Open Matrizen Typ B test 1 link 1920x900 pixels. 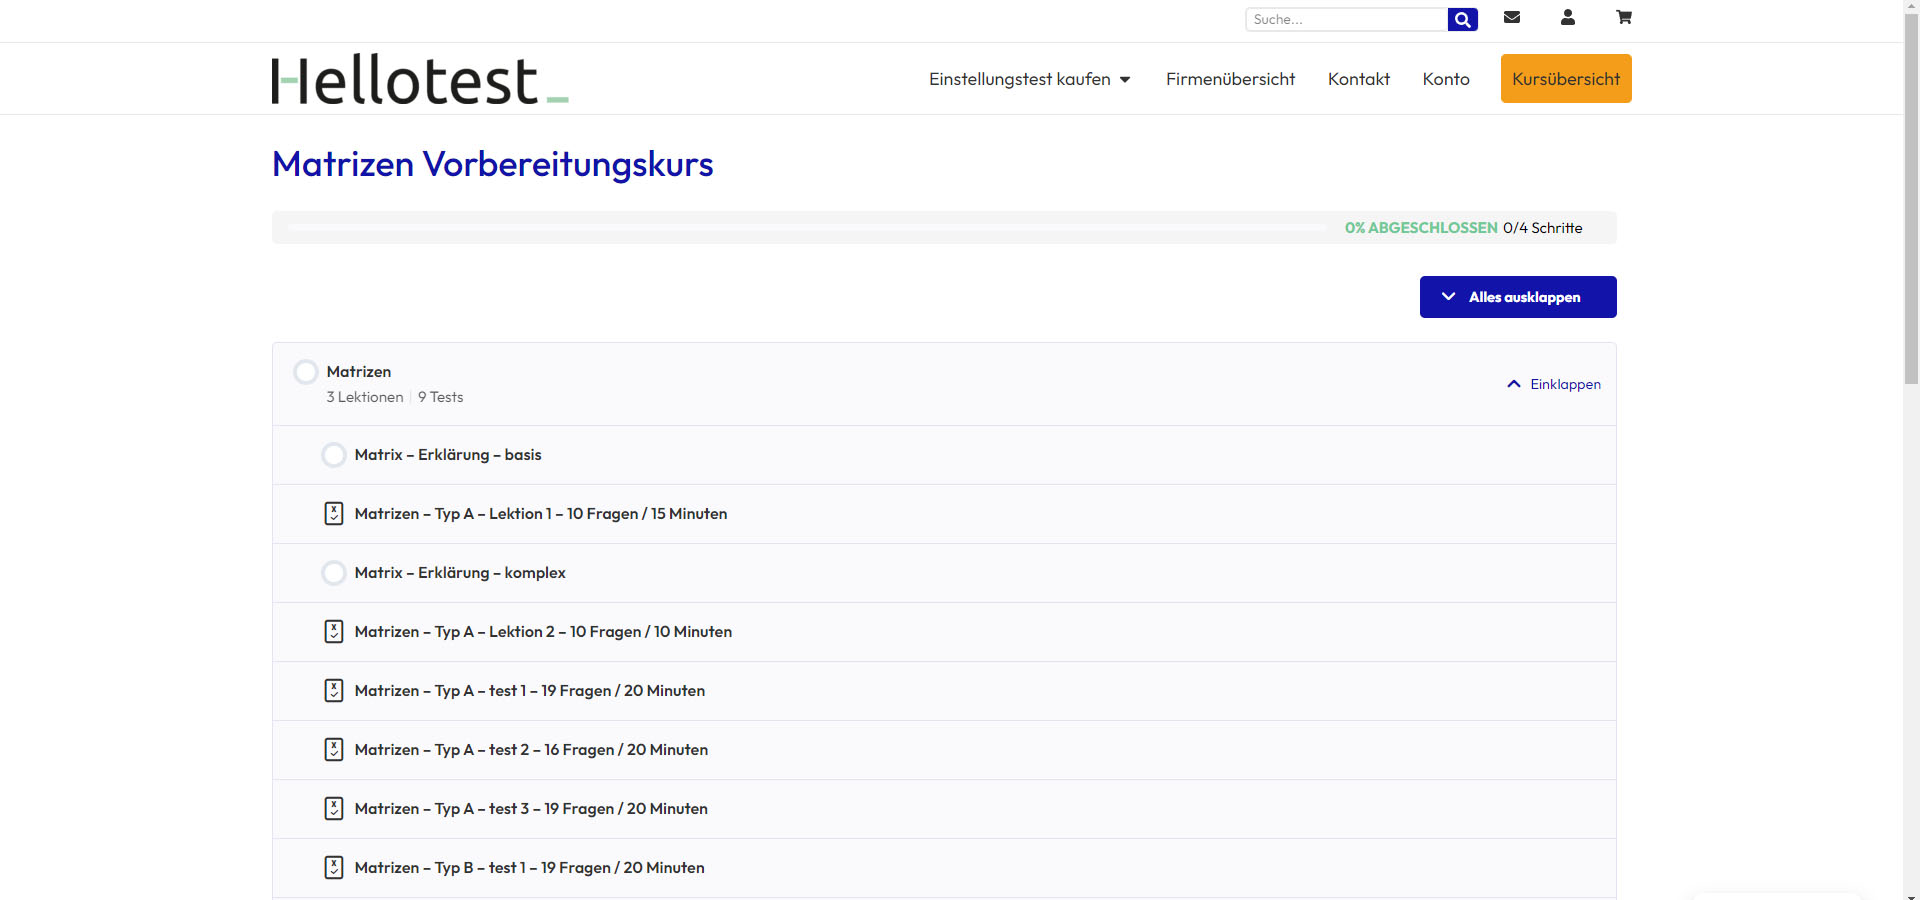[x=530, y=868]
